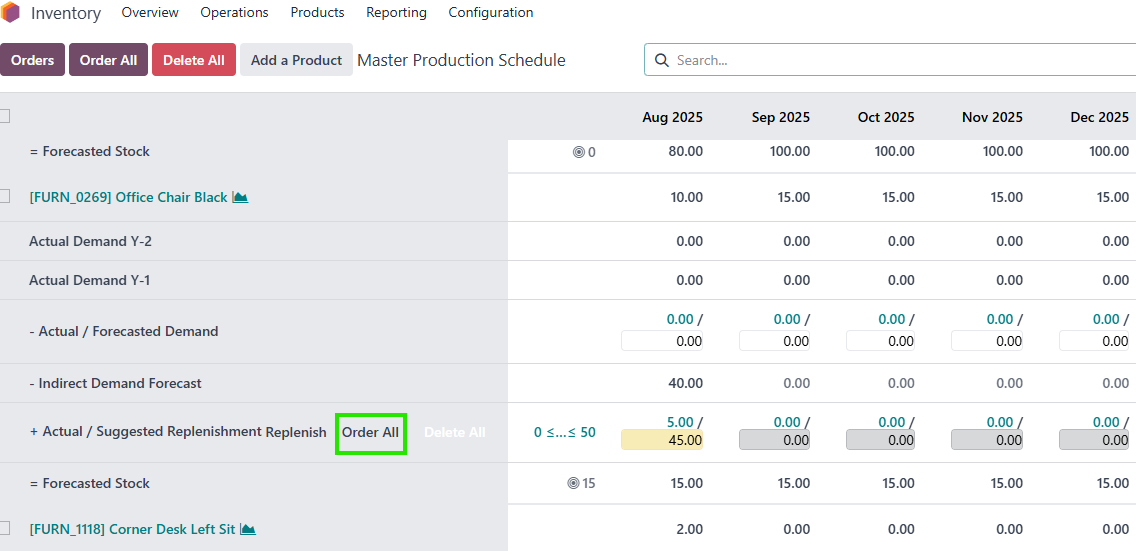The image size is (1136, 551).
Task: Expand the Configuration dropdown menu
Action: tap(490, 13)
